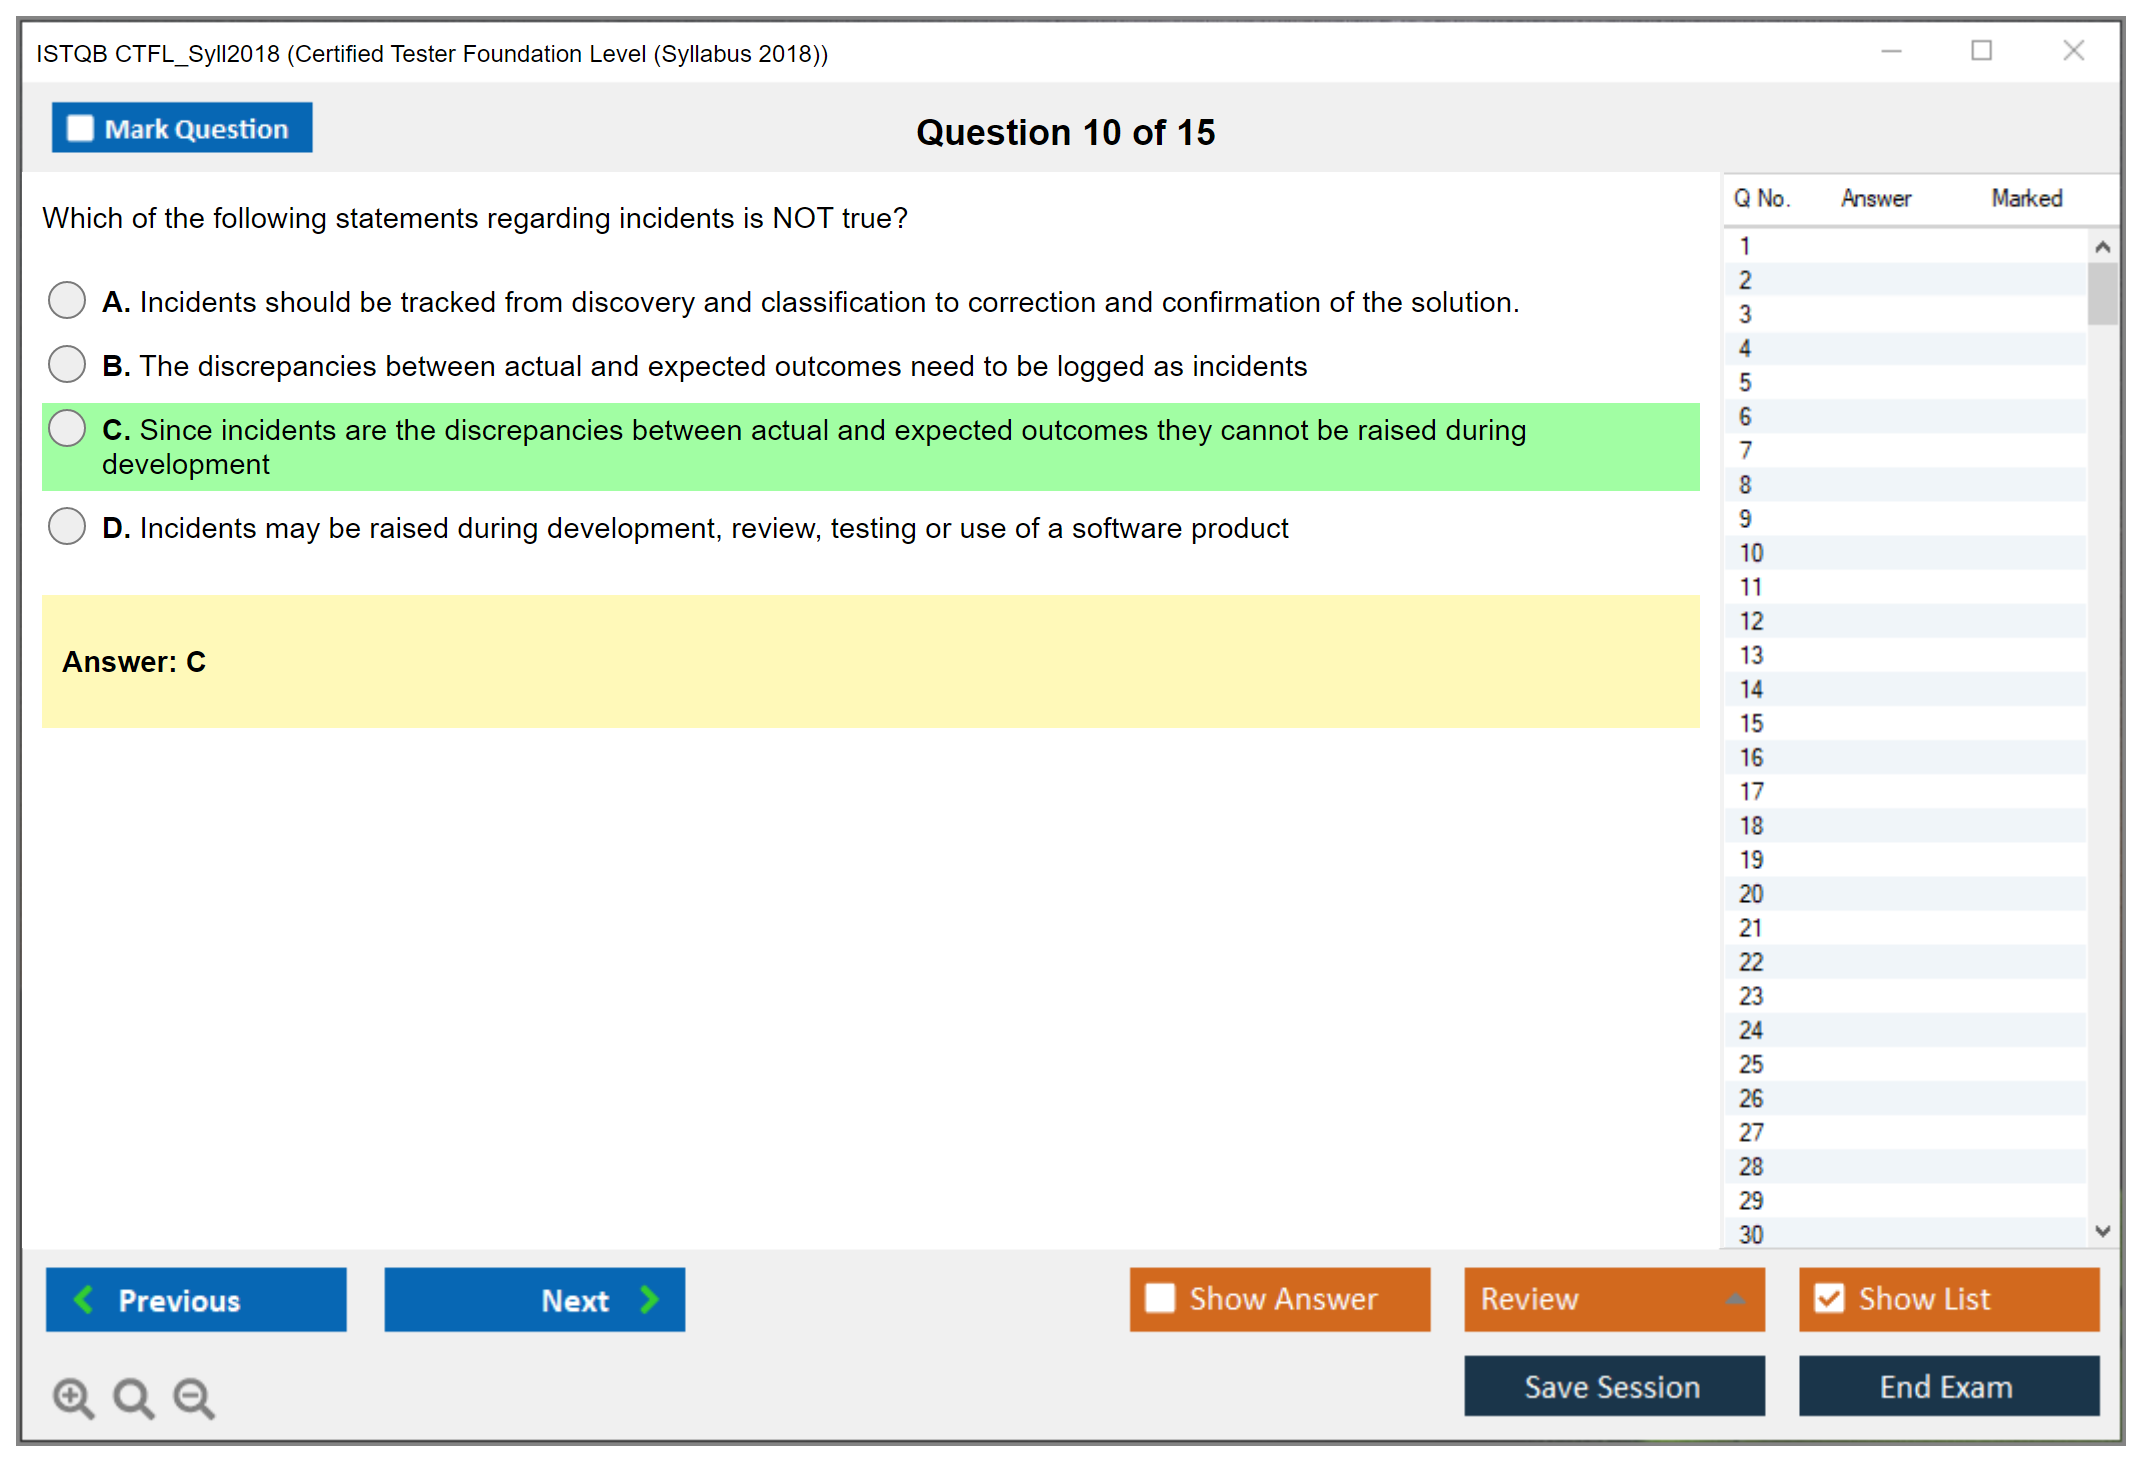Viewport: 2150px width, 1470px height.
Task: Jump to question 15 in list
Action: (x=1751, y=723)
